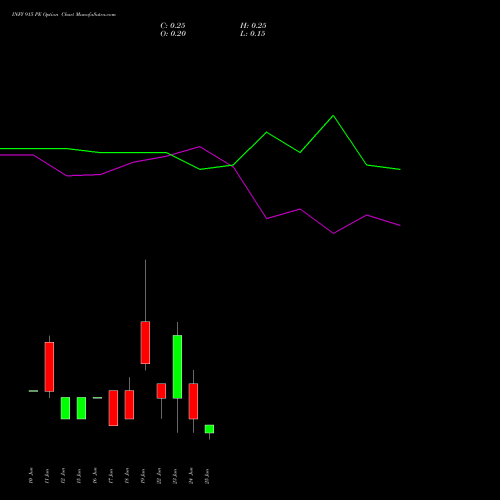Image resolution: width=500 pixels, height=500 pixels.
Task: Click the peak of the green indicator line
Action: [x=333, y=116]
